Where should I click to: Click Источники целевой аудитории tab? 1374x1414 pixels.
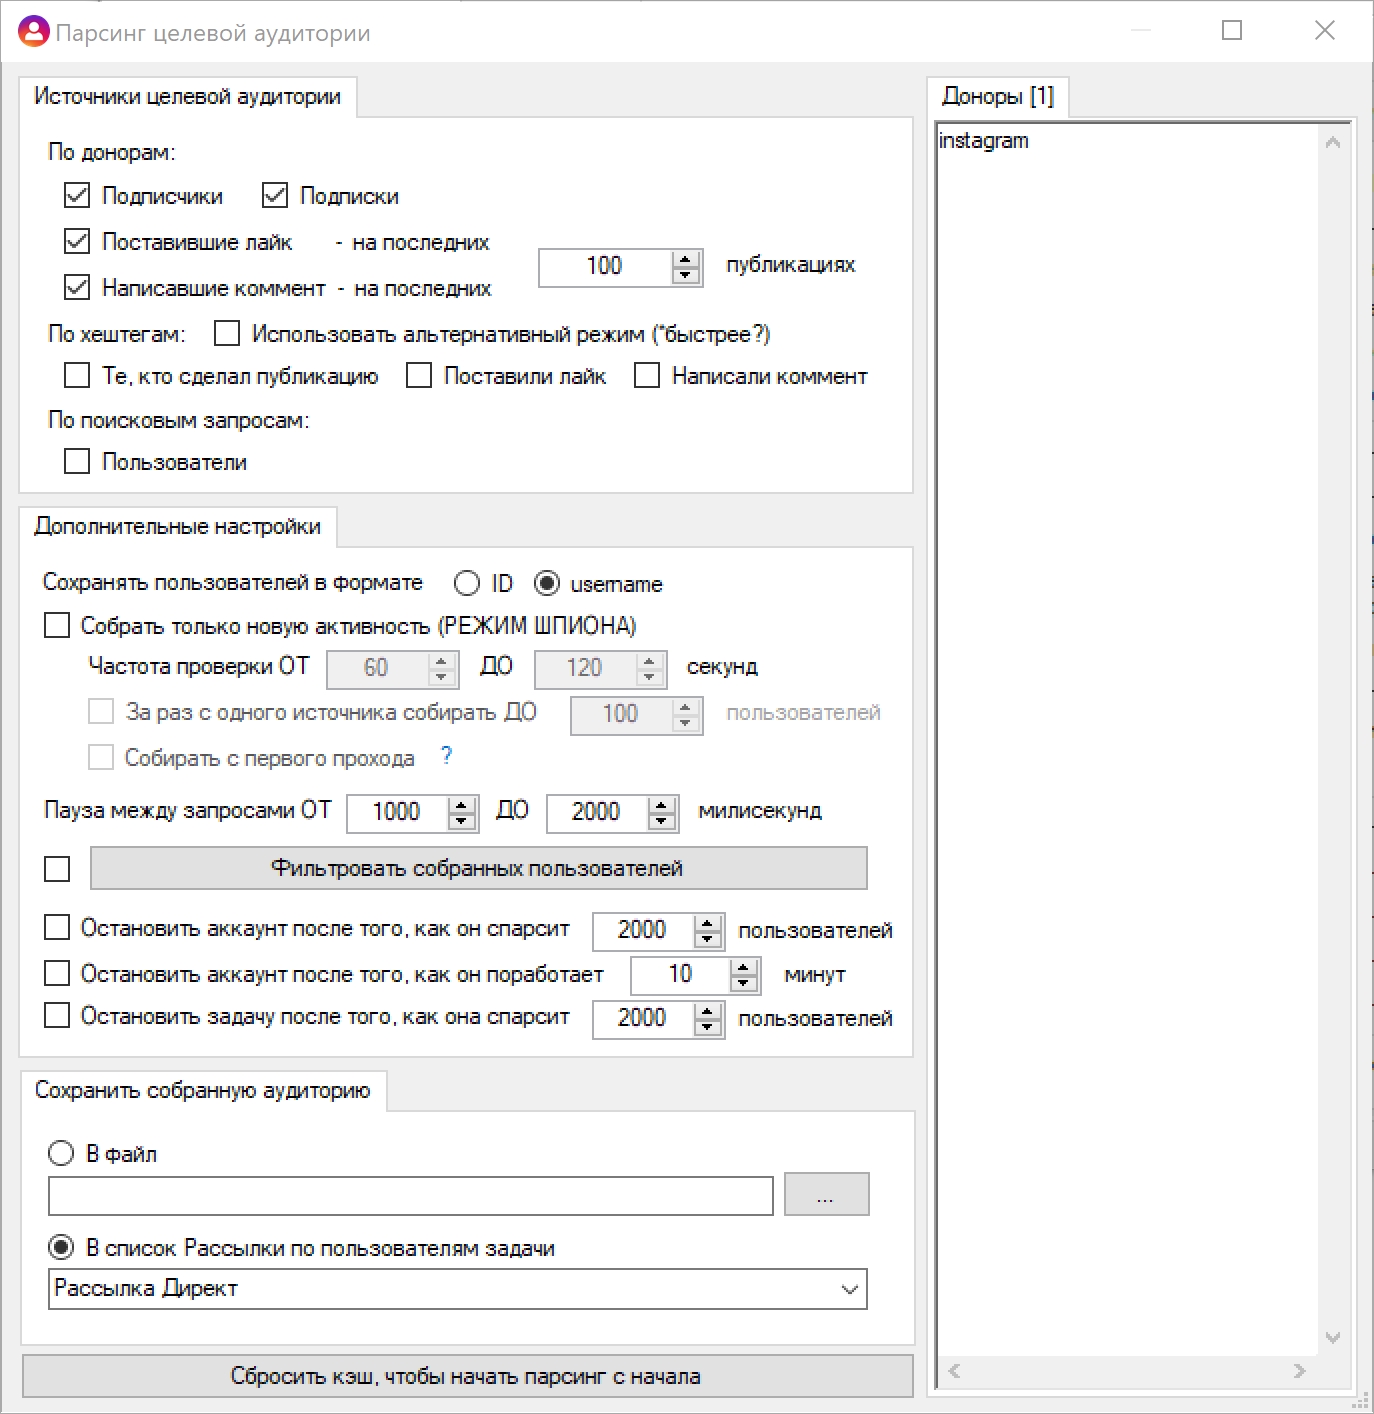point(187,96)
